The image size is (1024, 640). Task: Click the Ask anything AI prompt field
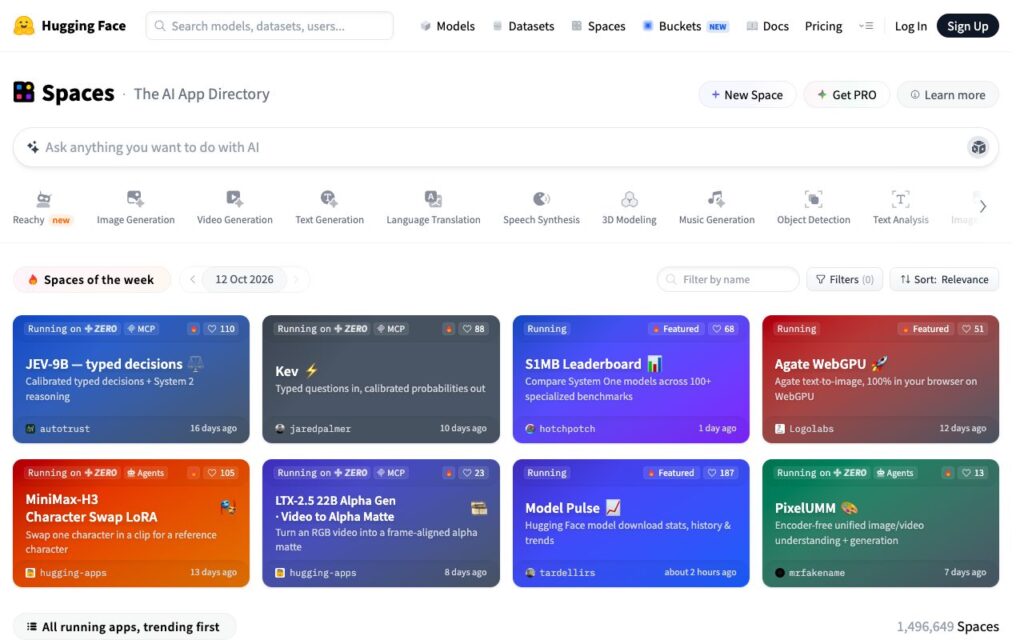coord(505,148)
